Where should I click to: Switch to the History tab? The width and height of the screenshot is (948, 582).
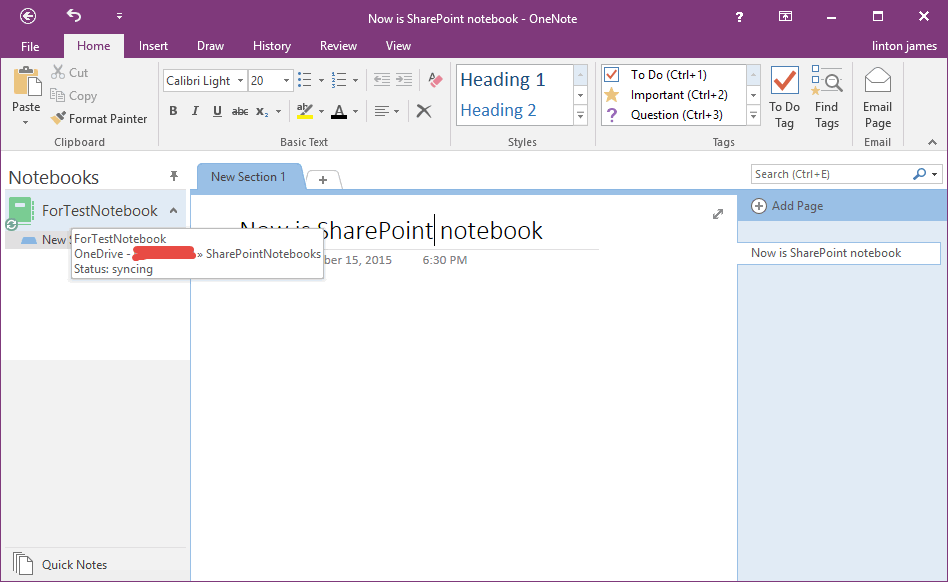coord(271,46)
